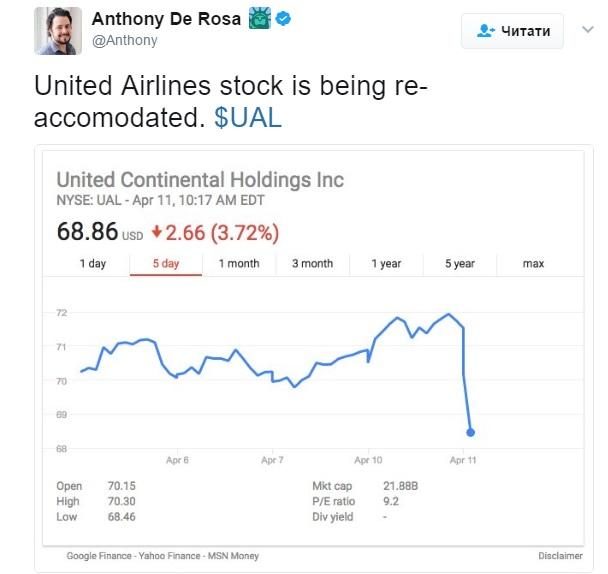Open the $UAL cashtag link
This screenshot has height=574, width=608.
click(x=248, y=117)
